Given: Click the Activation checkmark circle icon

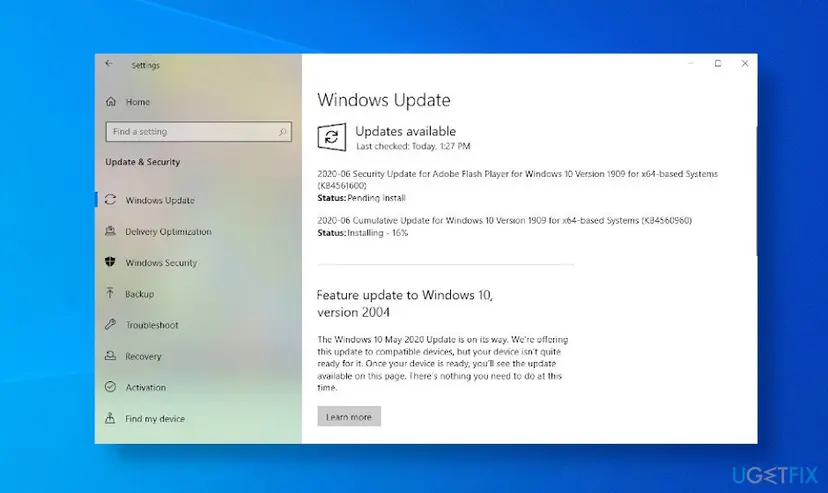Looking at the screenshot, I should tap(110, 386).
